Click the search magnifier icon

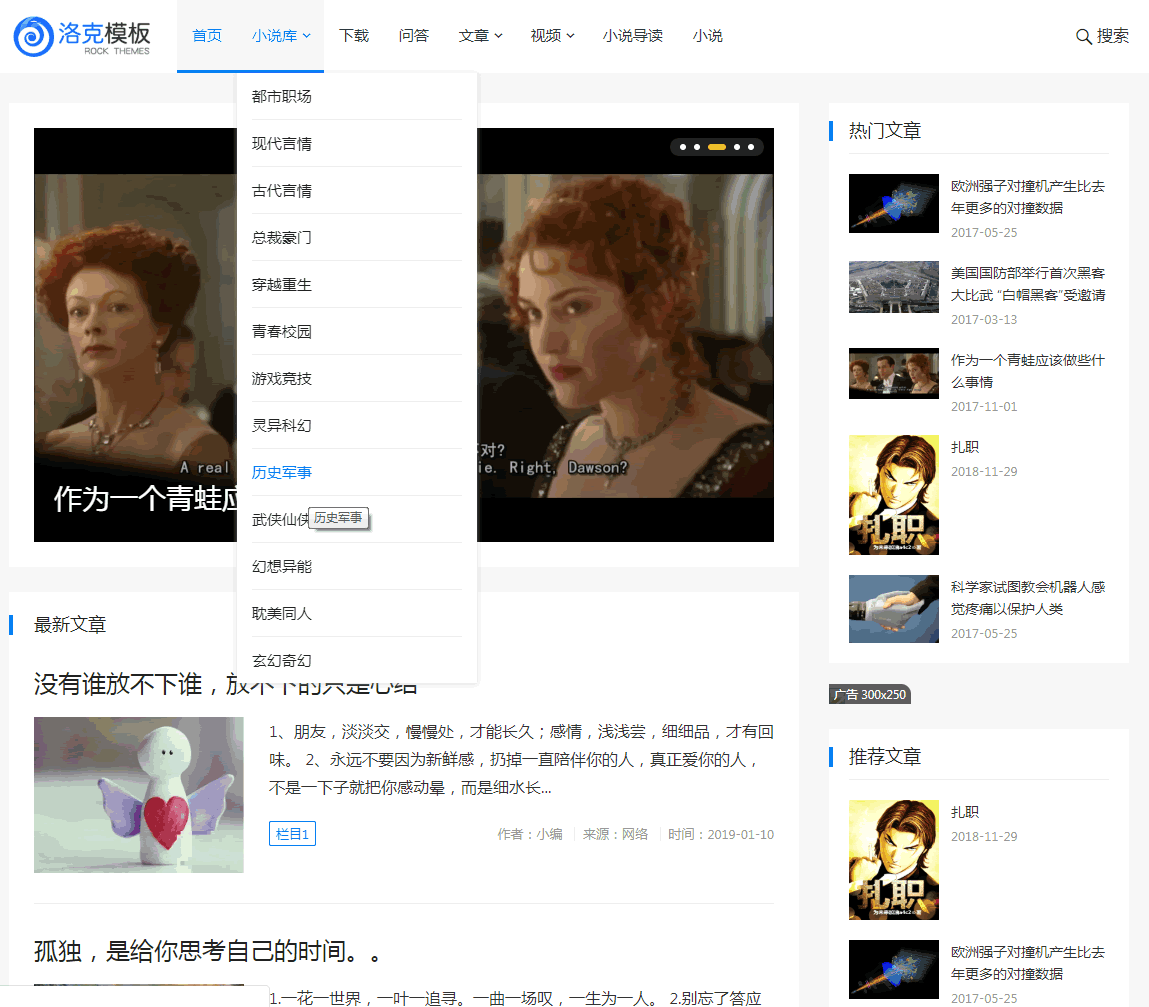click(1083, 37)
